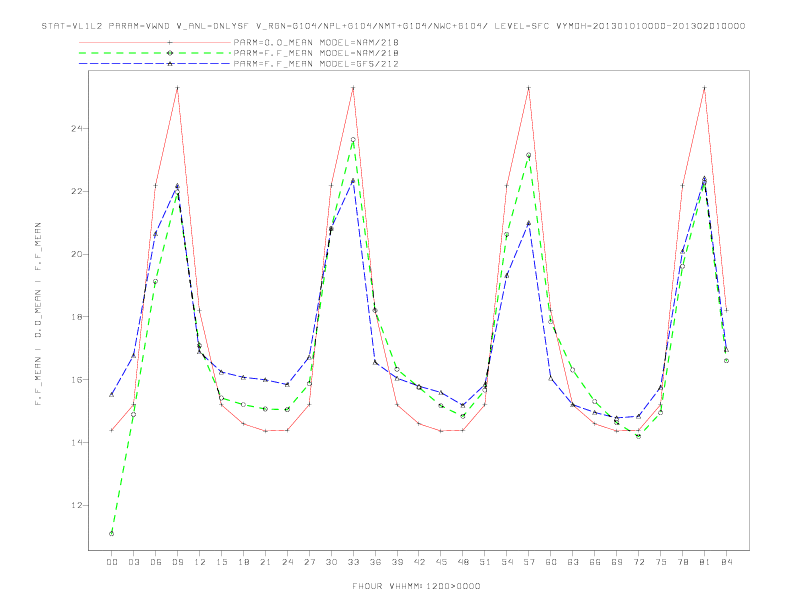
Task: Click the green dashed legend line sample
Action: pyautogui.click(x=155, y=53)
